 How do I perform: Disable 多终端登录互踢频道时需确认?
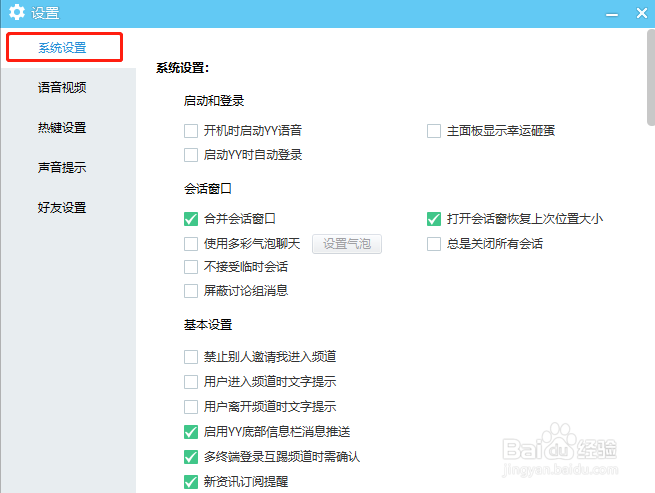coord(191,457)
